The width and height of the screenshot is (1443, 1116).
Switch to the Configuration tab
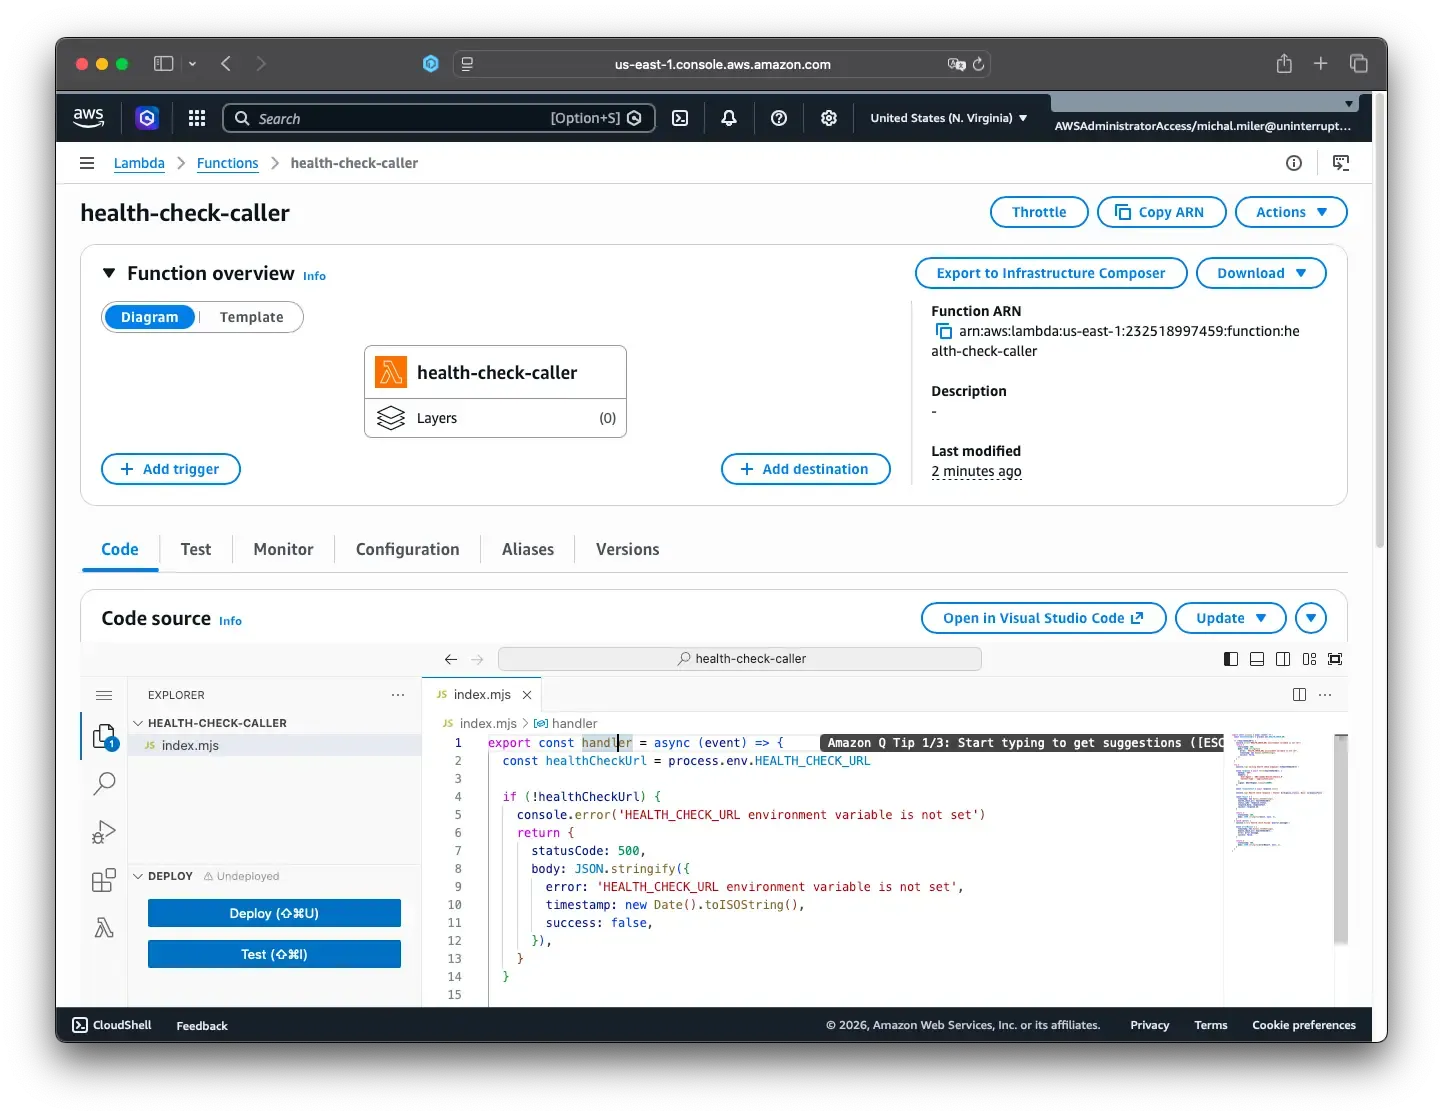coord(408,549)
